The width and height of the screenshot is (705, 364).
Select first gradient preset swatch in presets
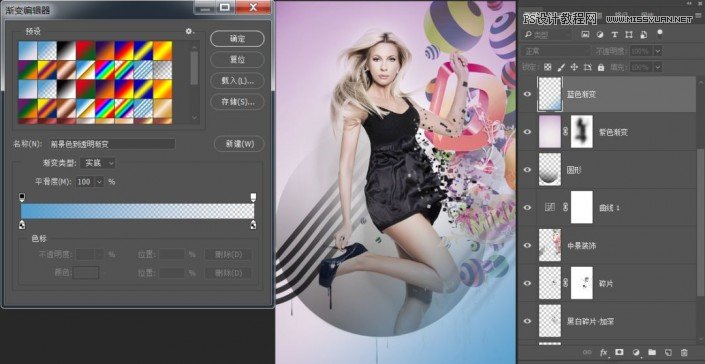coord(27,50)
